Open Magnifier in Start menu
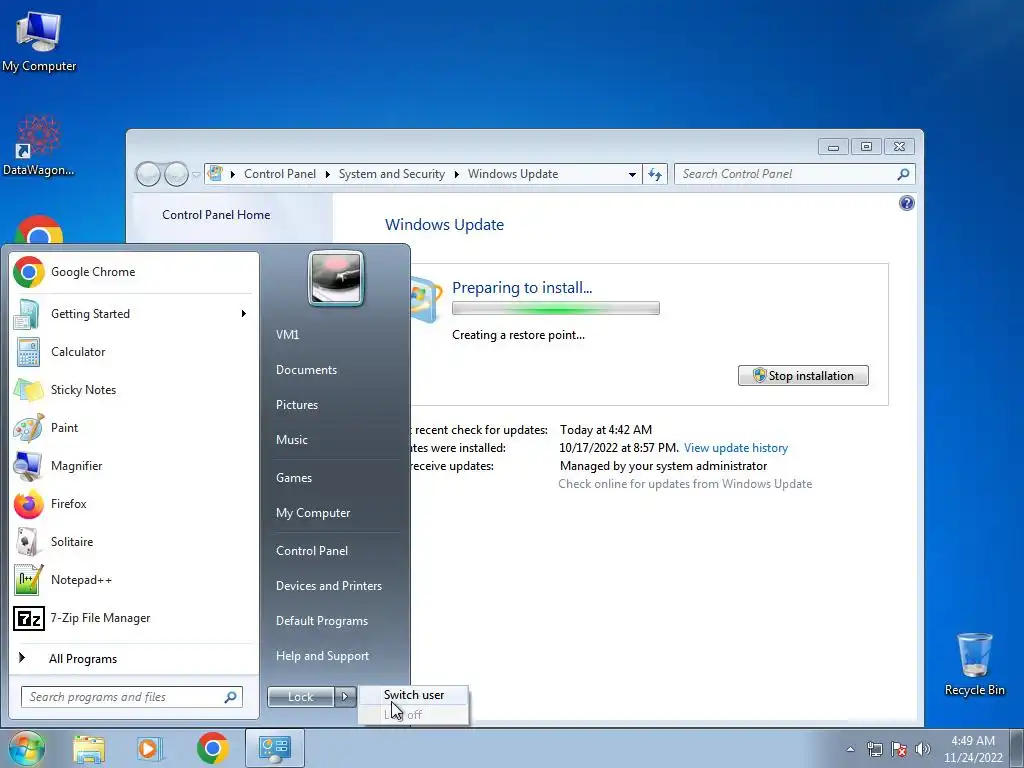 tap(134, 466)
